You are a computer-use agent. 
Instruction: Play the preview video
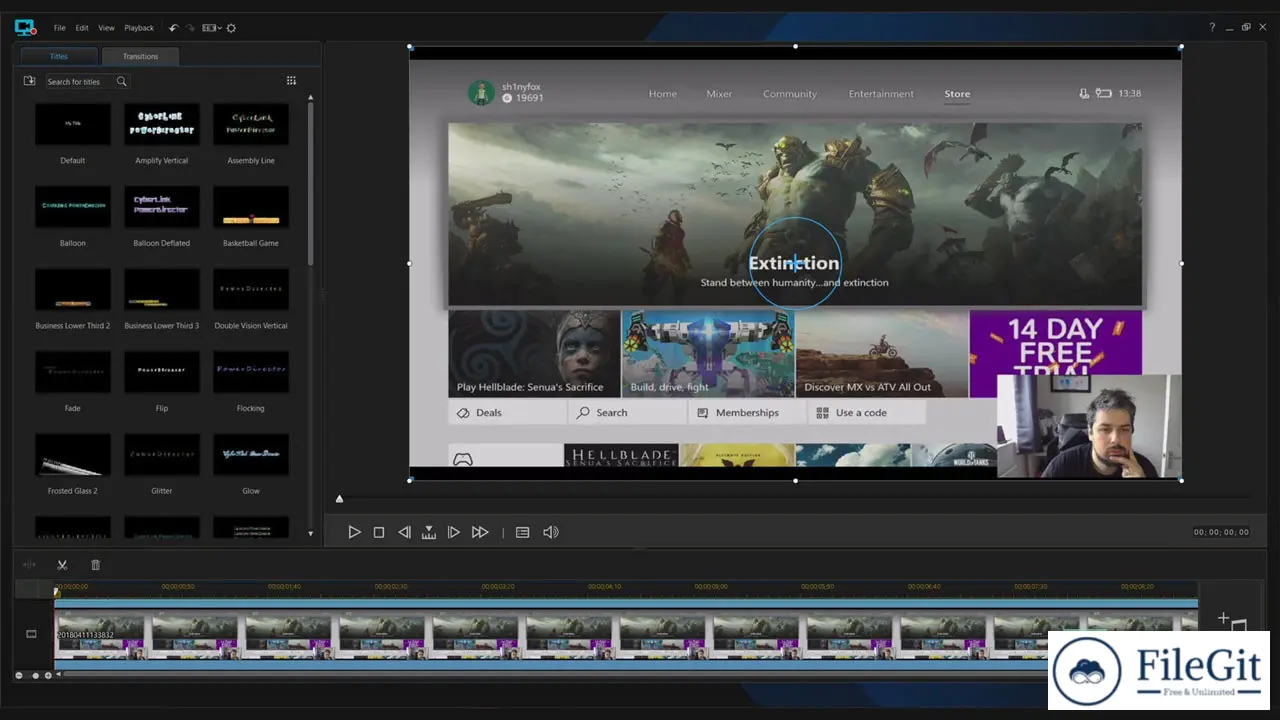coord(354,533)
